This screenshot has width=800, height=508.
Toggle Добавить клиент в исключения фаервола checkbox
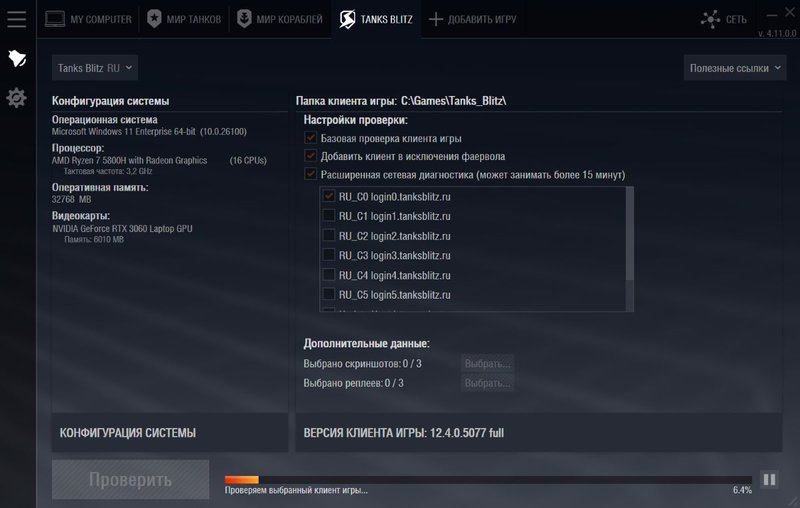(311, 156)
